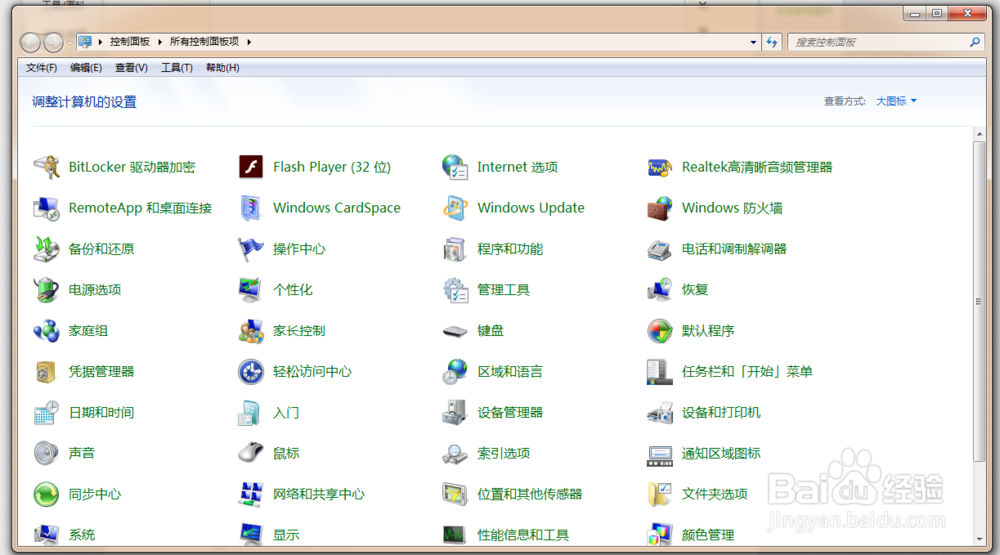Viewport: 1000px width, 555px height.
Task: Click 入门 link text
Action: pyautogui.click(x=286, y=412)
